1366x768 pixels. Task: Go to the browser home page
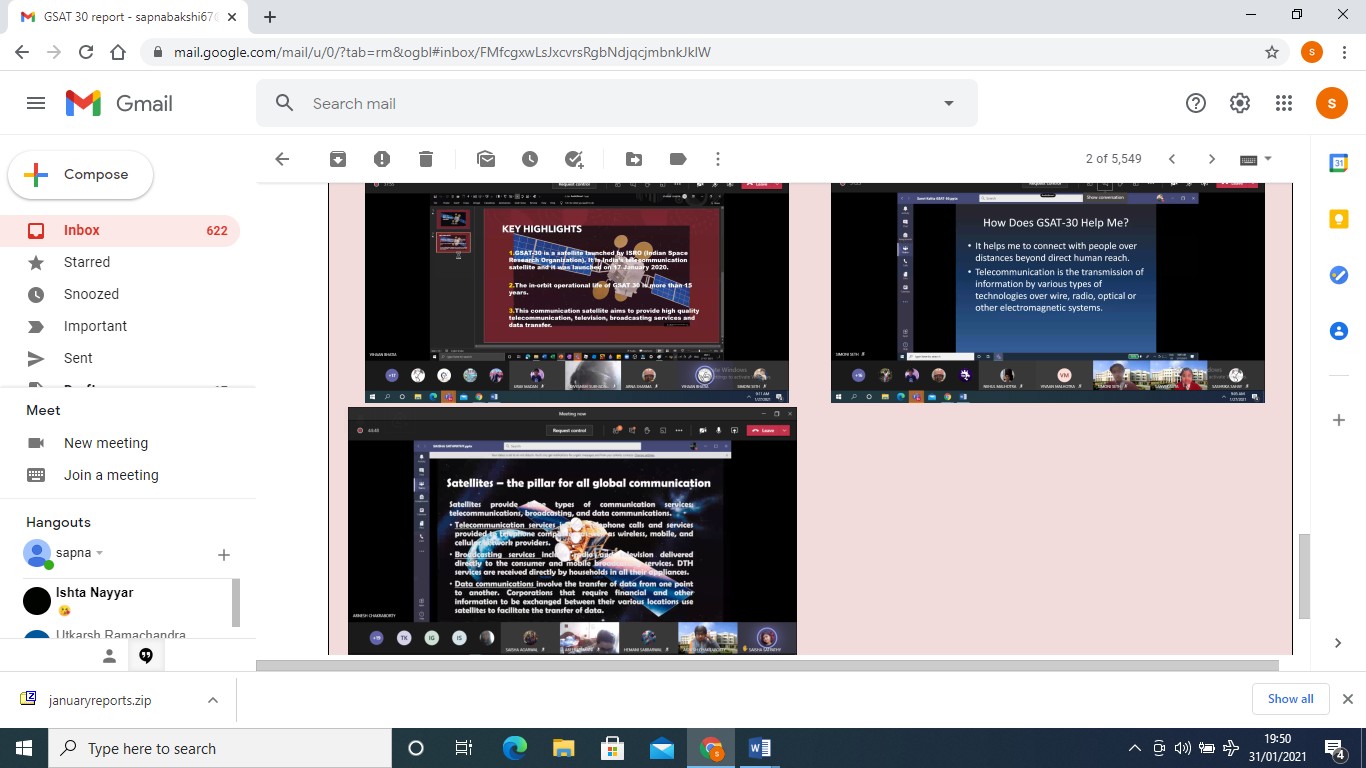[118, 52]
